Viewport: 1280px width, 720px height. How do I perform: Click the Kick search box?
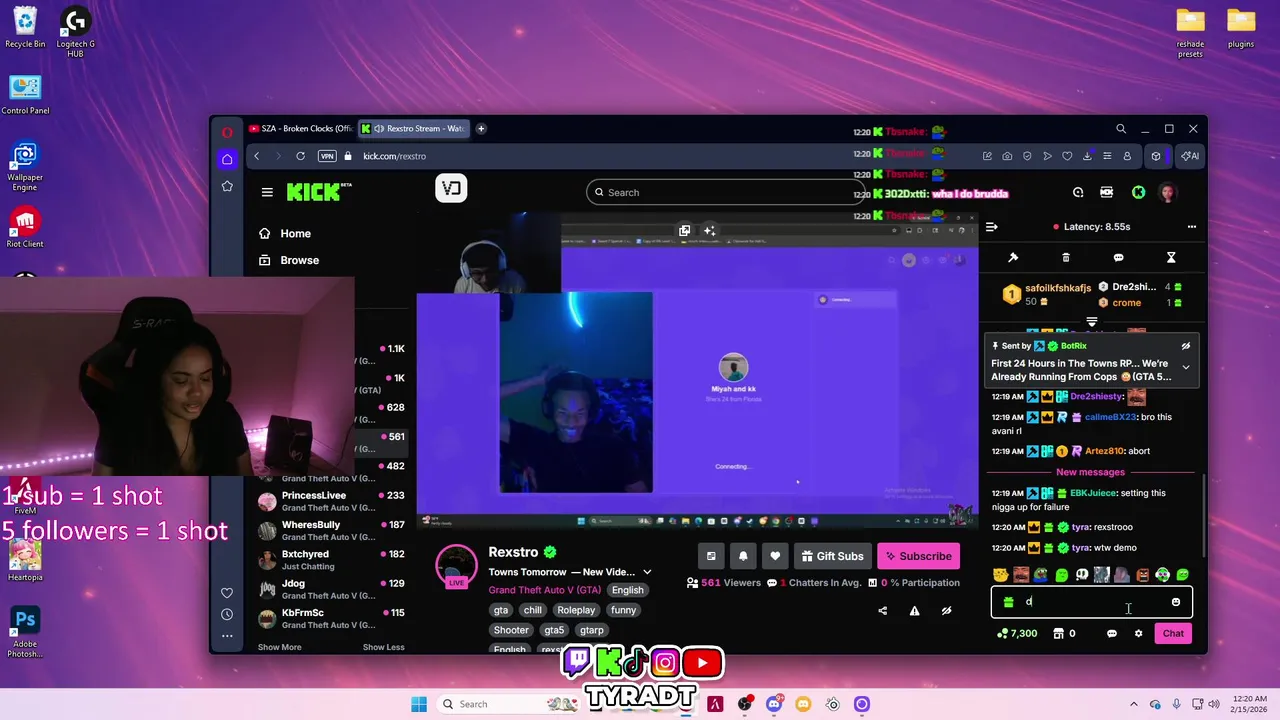pyautogui.click(x=725, y=192)
